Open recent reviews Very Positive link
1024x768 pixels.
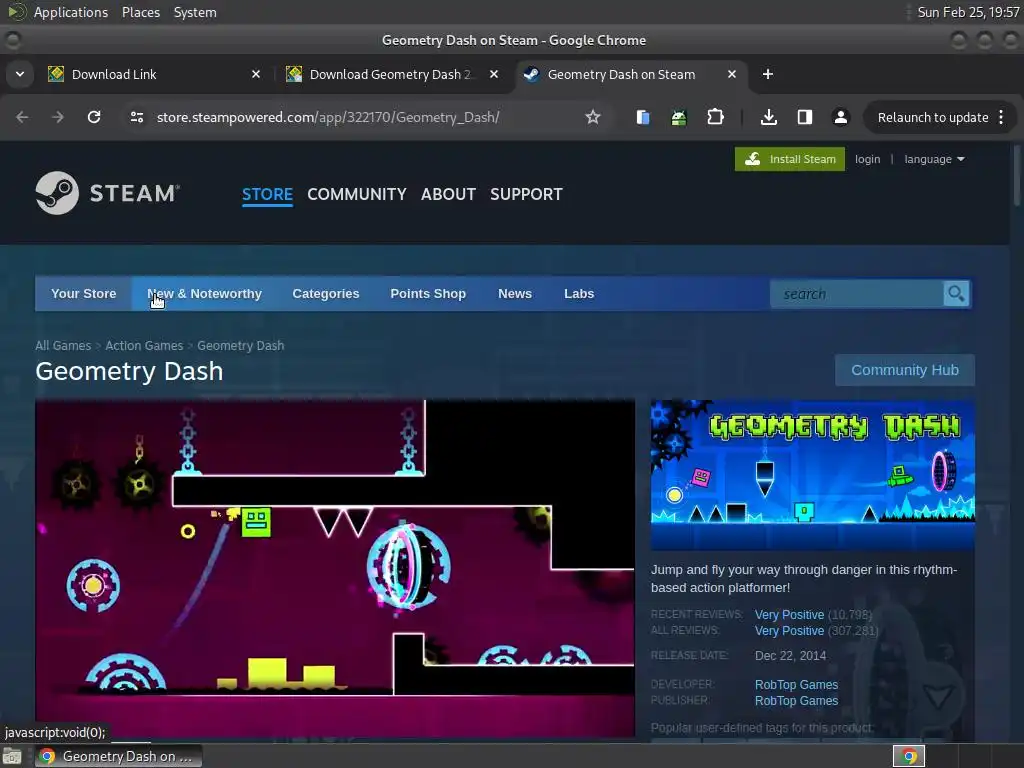coord(790,615)
